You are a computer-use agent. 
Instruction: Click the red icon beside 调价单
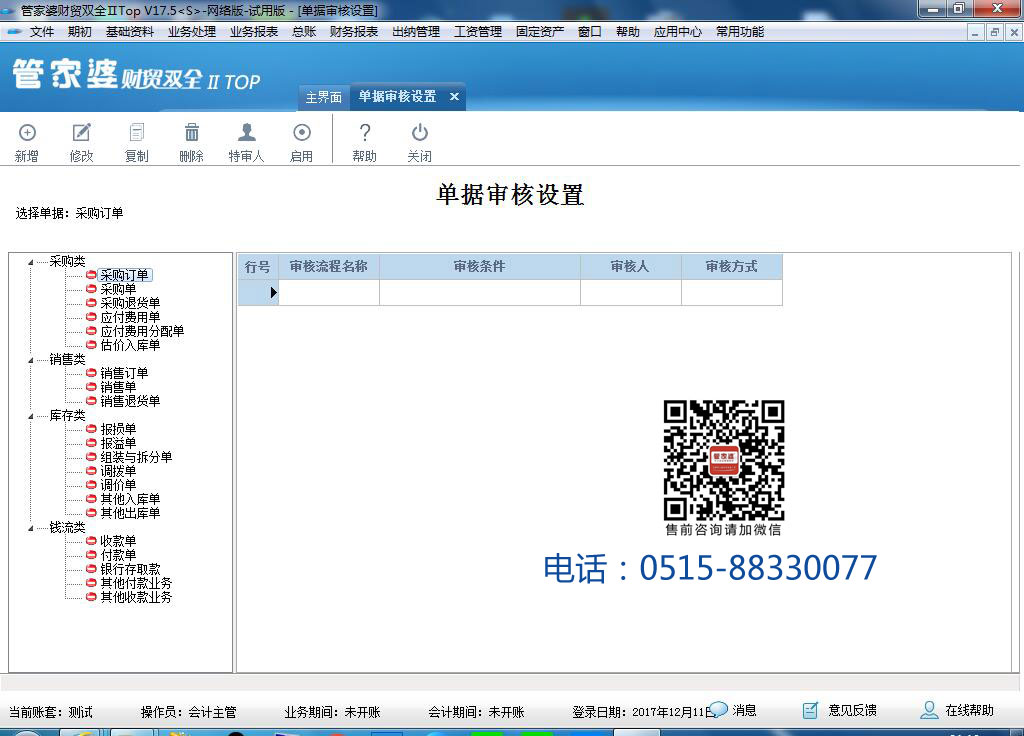tap(91, 485)
